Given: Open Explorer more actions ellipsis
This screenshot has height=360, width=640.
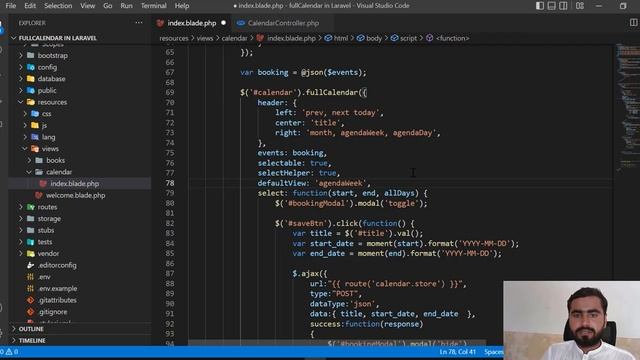Looking at the screenshot, I should click(x=139, y=23).
